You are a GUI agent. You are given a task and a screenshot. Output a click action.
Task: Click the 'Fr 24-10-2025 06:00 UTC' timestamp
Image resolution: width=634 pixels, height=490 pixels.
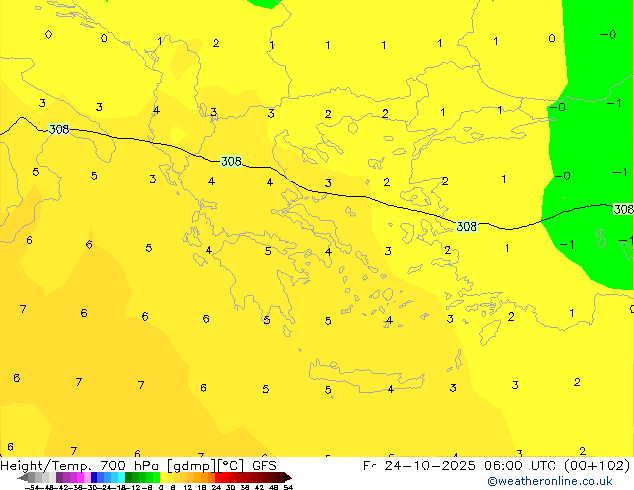pos(459,466)
